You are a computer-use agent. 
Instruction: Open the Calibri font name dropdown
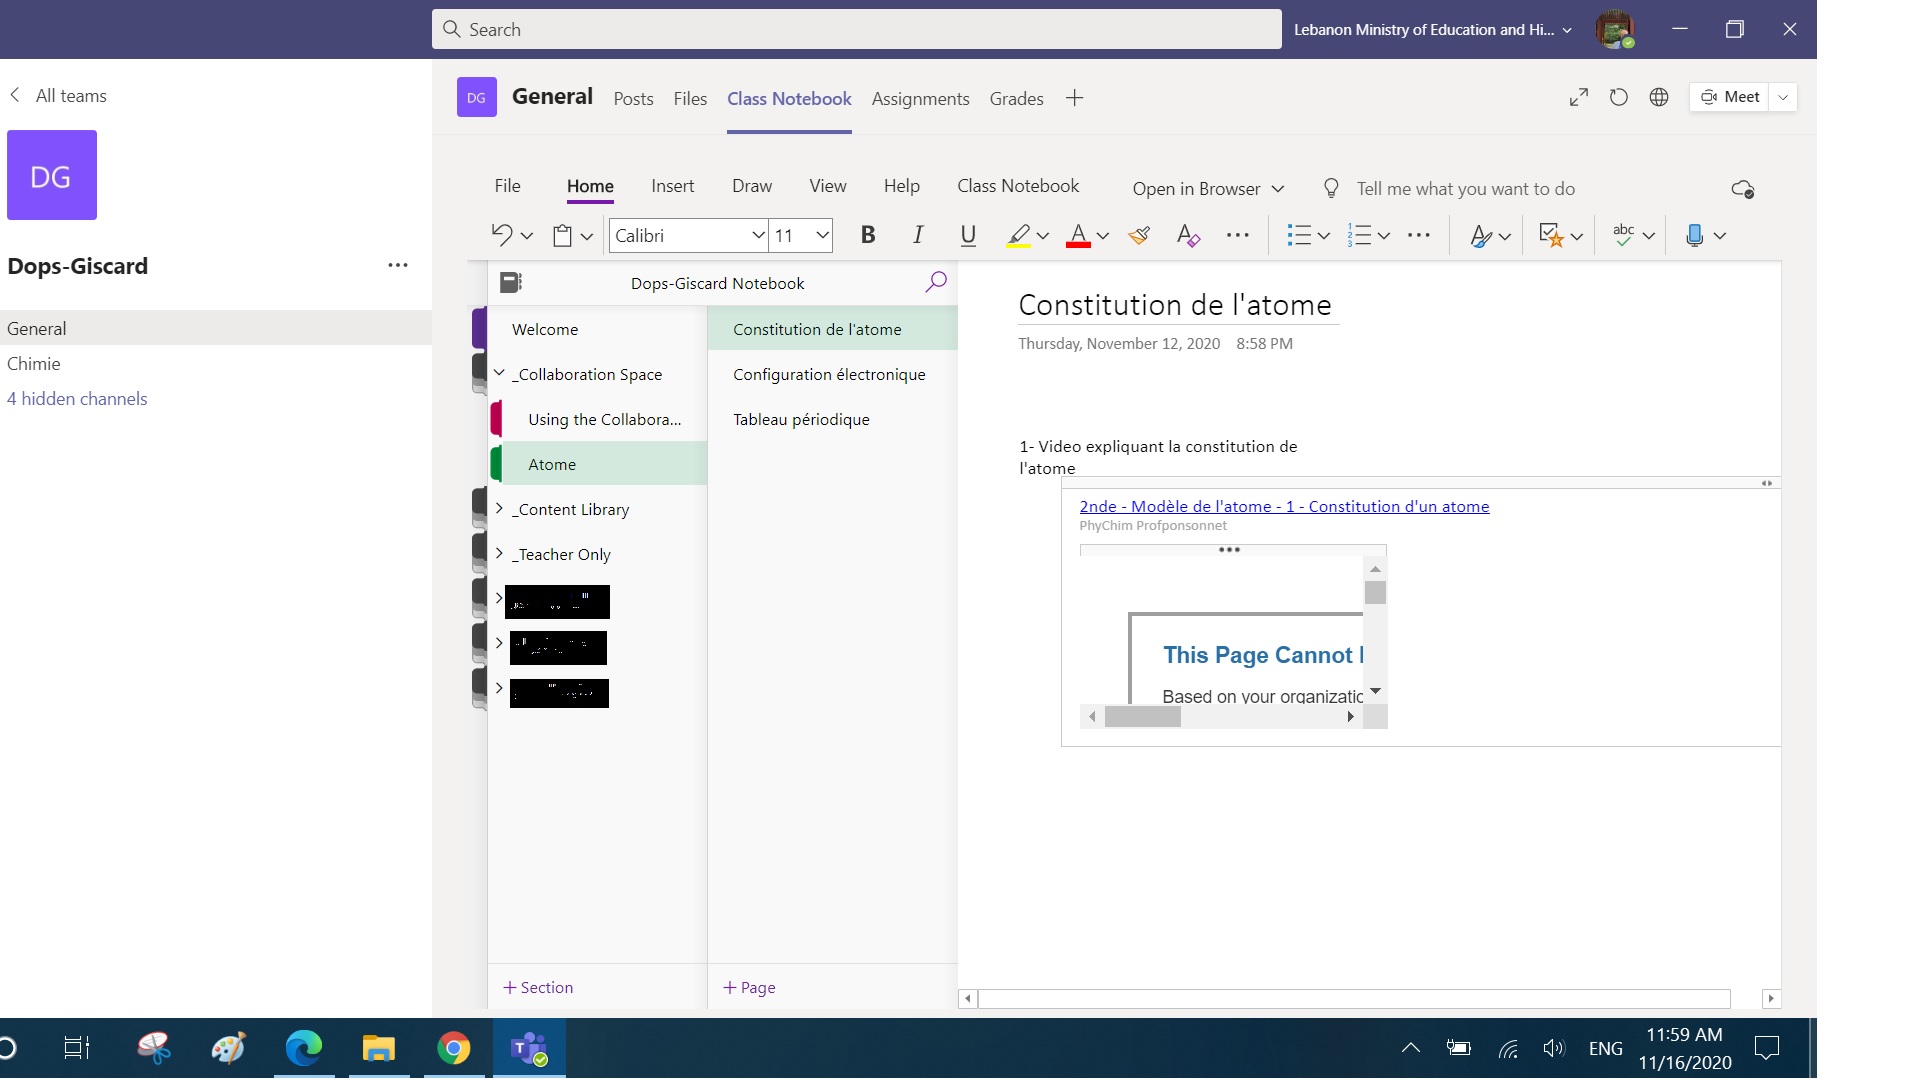758,235
